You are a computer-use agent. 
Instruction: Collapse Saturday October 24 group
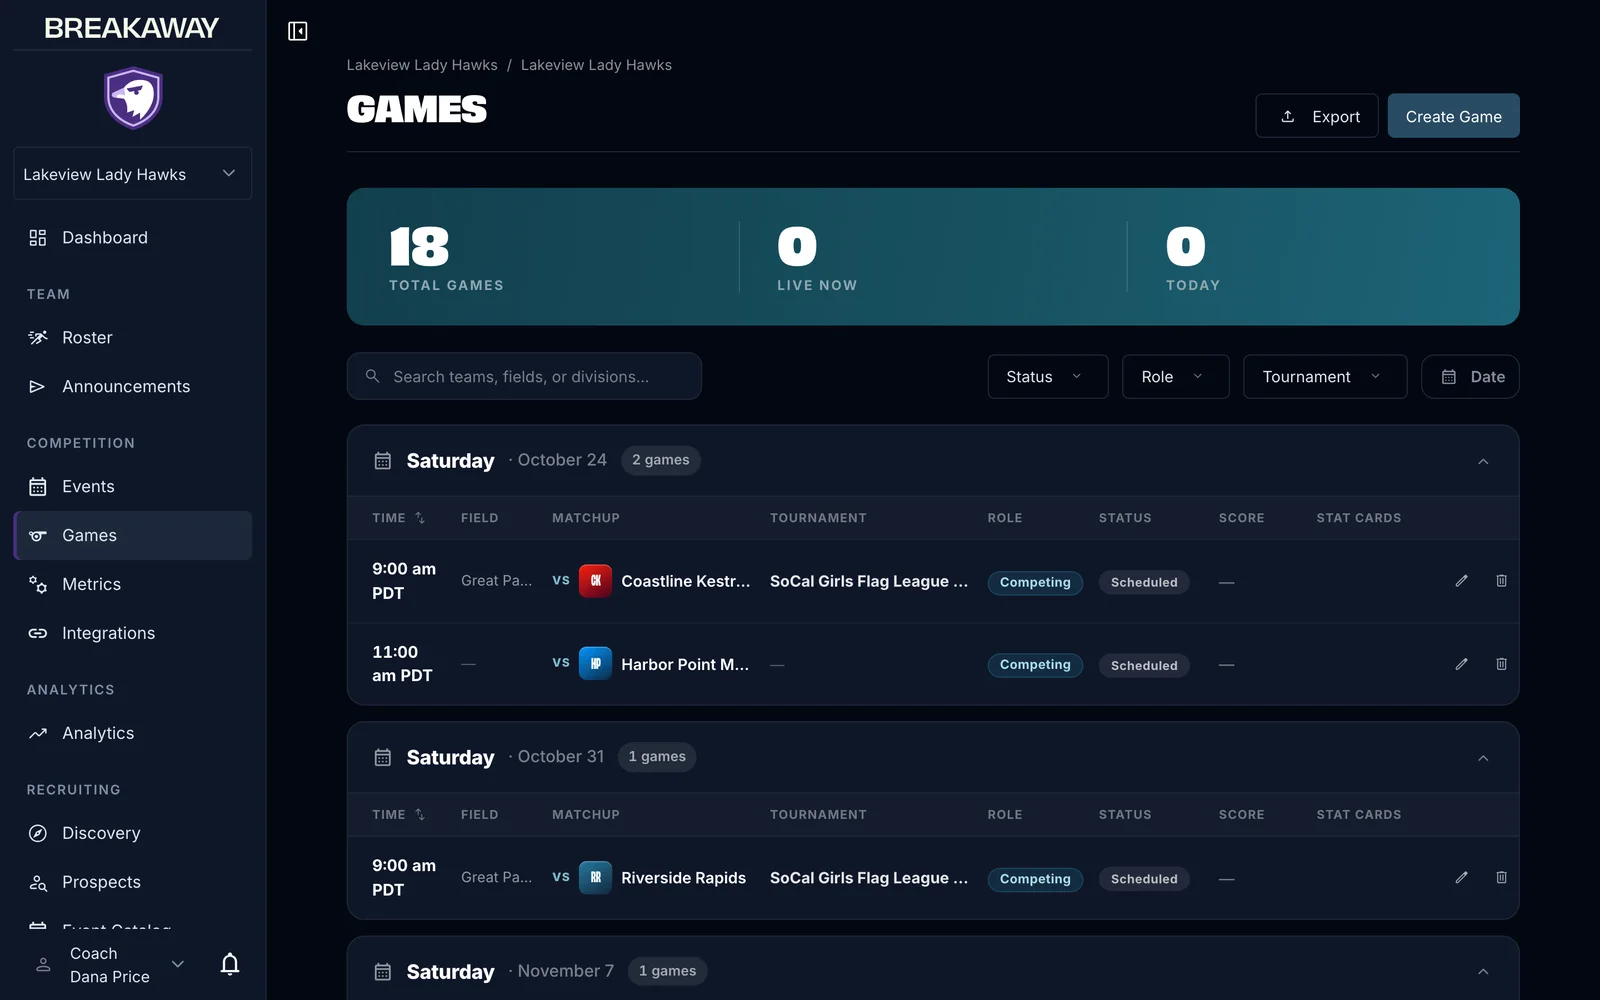tap(1483, 461)
